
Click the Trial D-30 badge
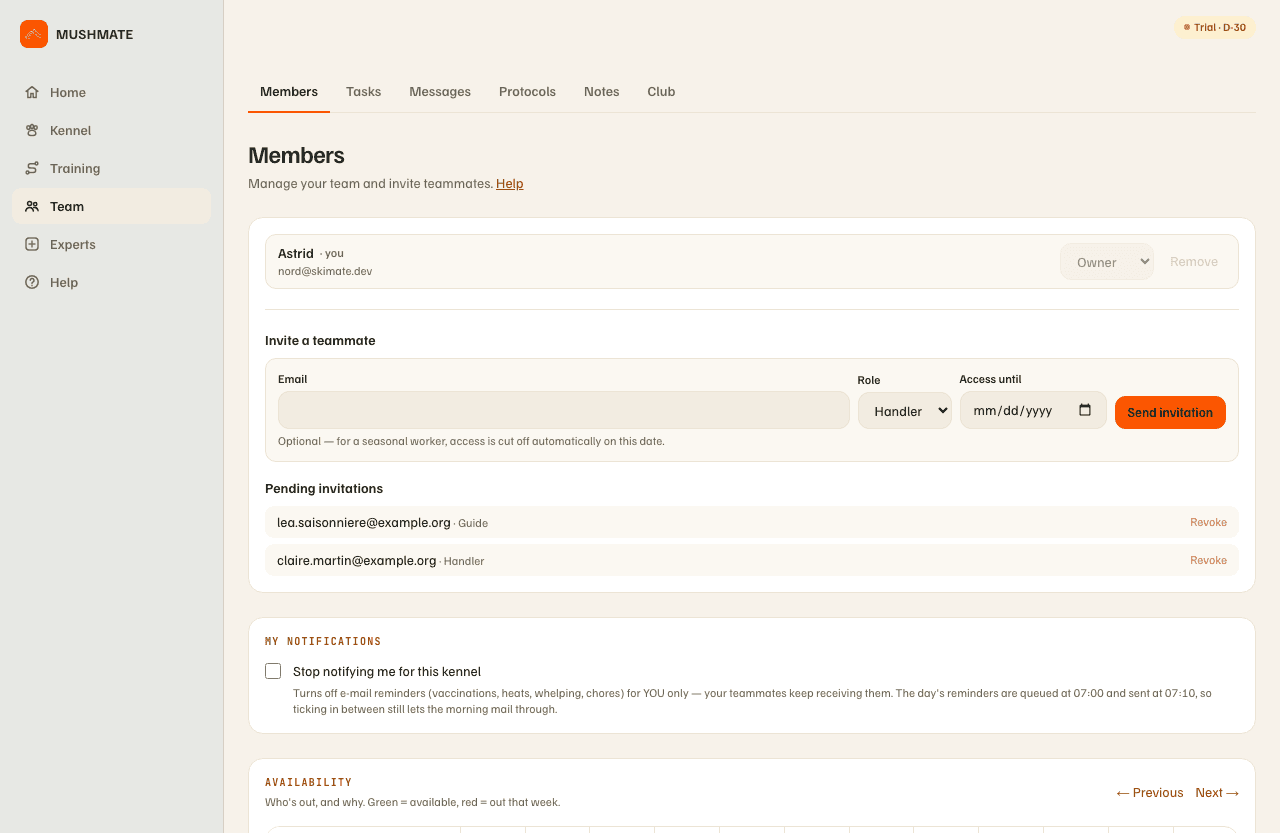1215,27
